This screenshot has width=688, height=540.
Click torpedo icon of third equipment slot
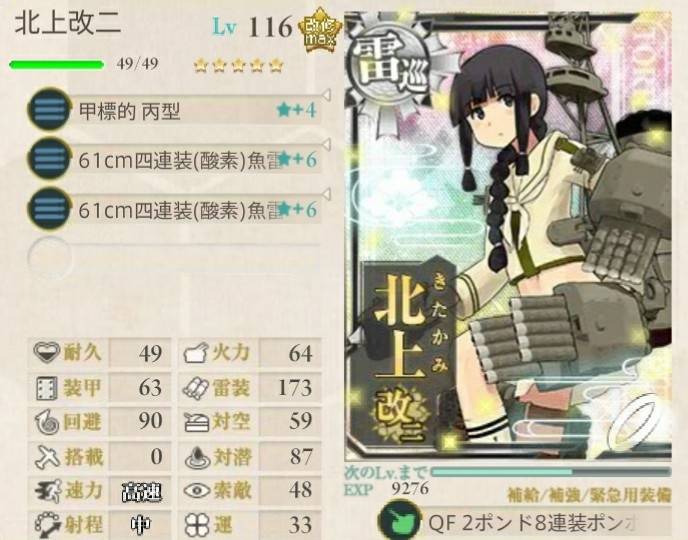point(49,208)
